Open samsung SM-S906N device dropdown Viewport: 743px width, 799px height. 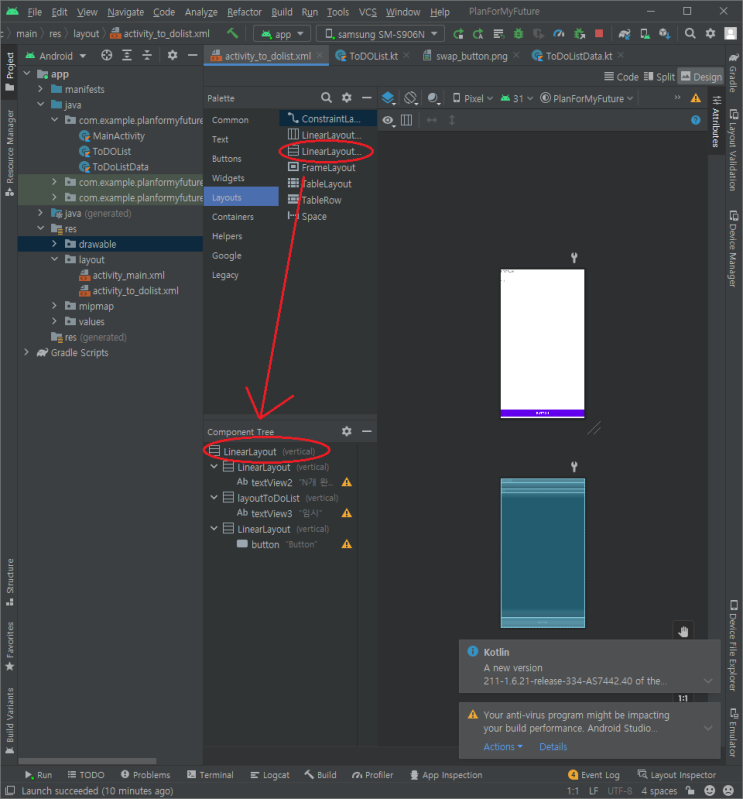(x=381, y=34)
